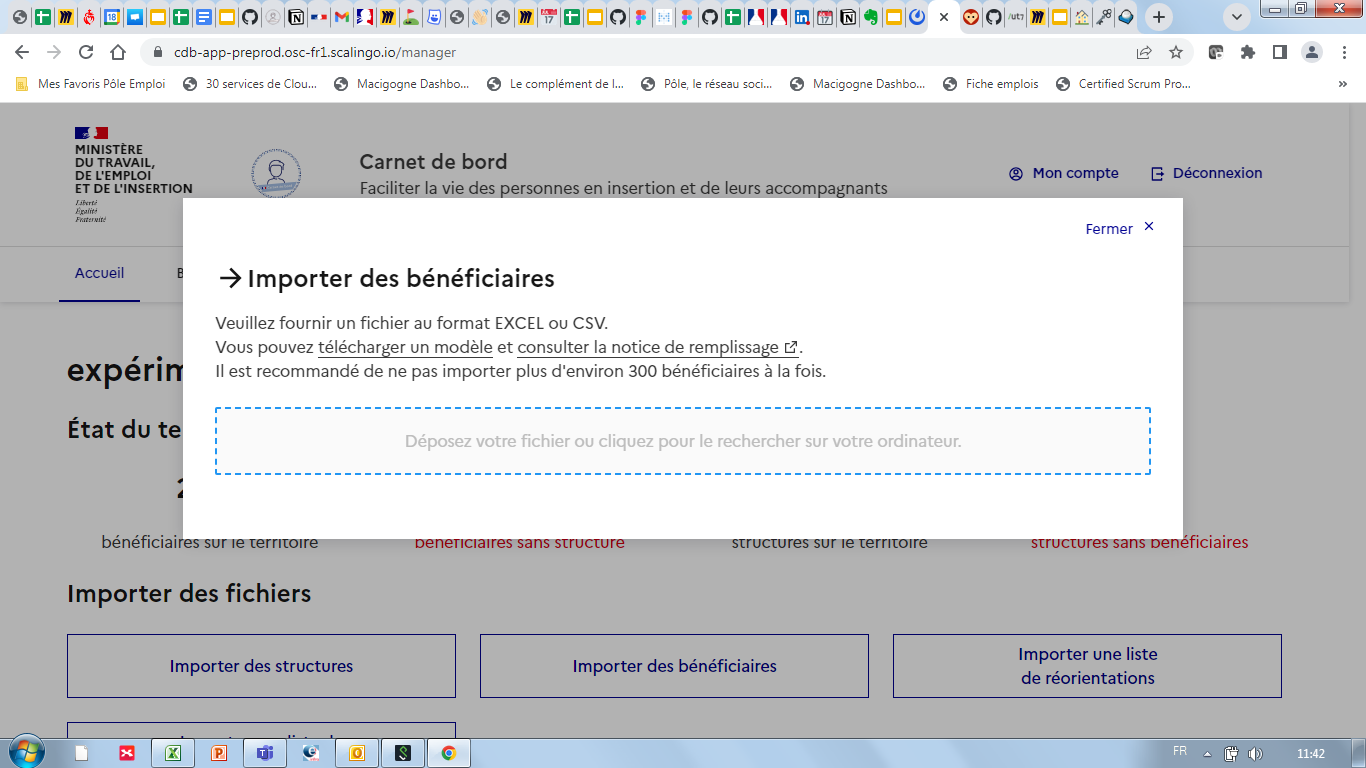Click the user avatar next to Carnet de bord
Viewport: 1366px width, 768px height.
click(x=275, y=172)
